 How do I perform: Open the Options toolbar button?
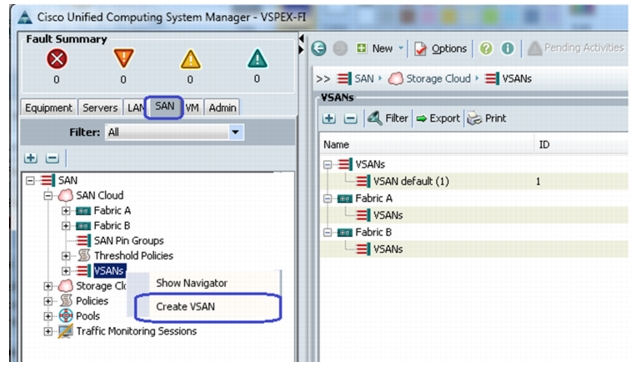point(440,49)
